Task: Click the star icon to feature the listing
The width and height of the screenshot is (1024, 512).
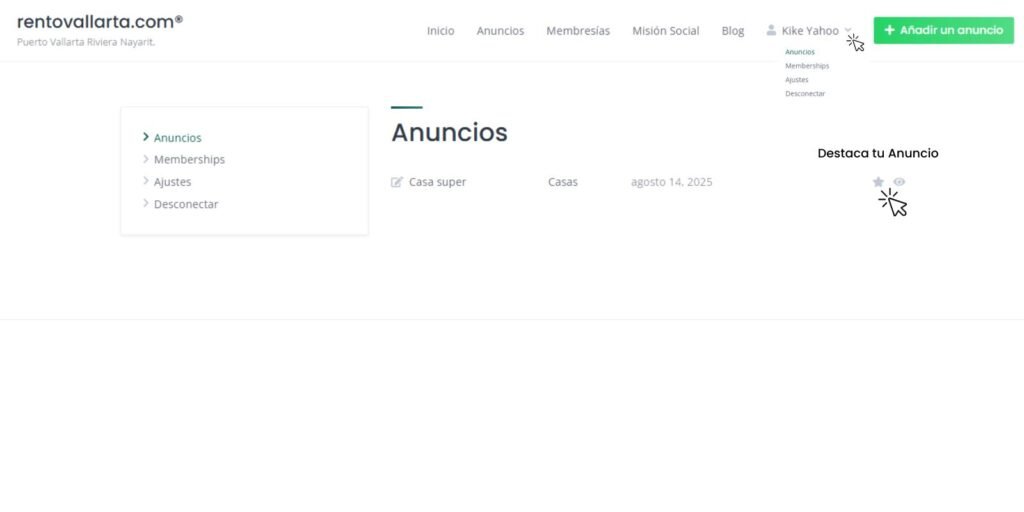Action: pyautogui.click(x=878, y=182)
